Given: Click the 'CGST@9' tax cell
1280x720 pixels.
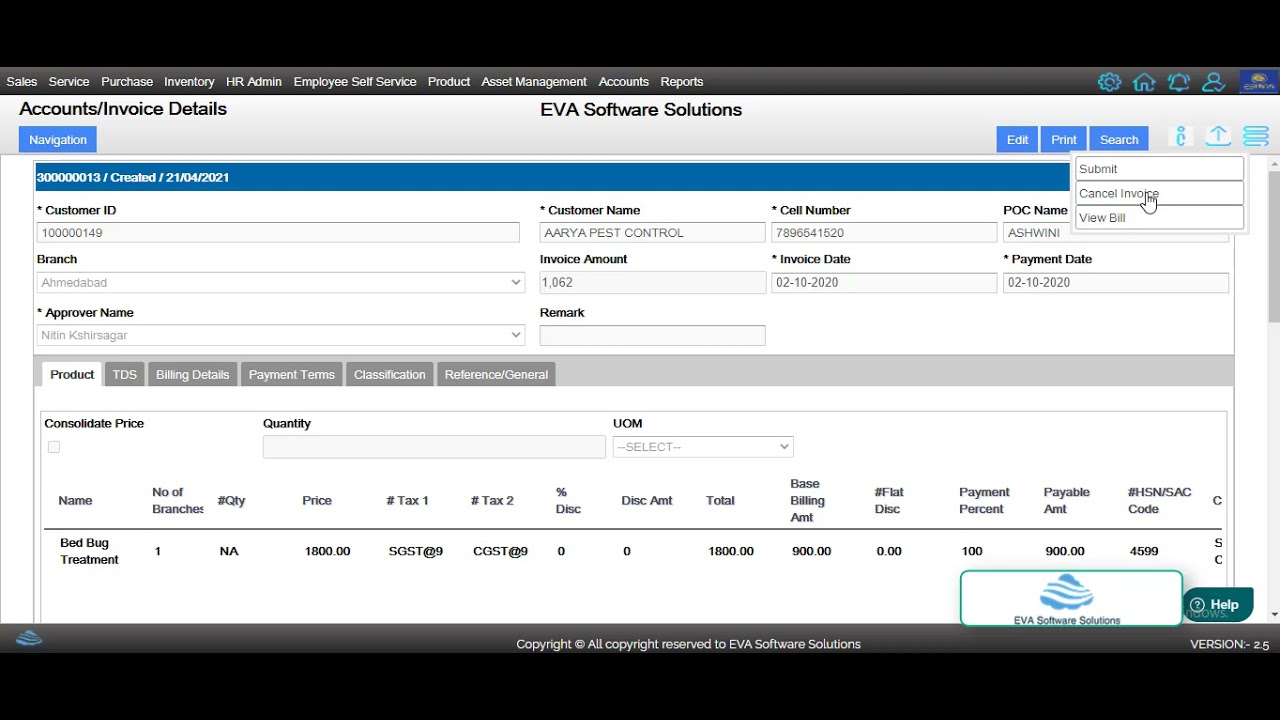Looking at the screenshot, I should click(x=500, y=551).
